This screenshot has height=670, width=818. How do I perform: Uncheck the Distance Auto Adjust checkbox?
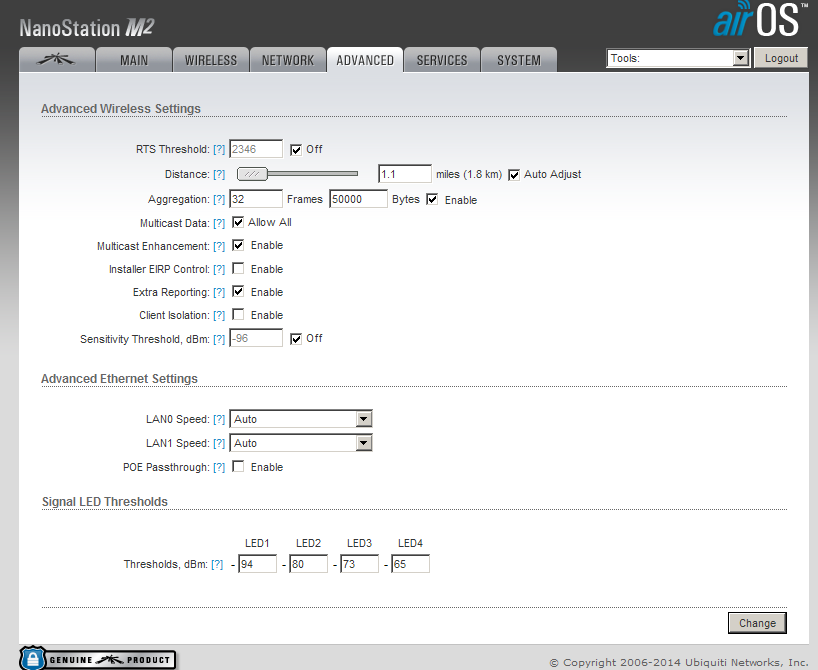pos(514,175)
